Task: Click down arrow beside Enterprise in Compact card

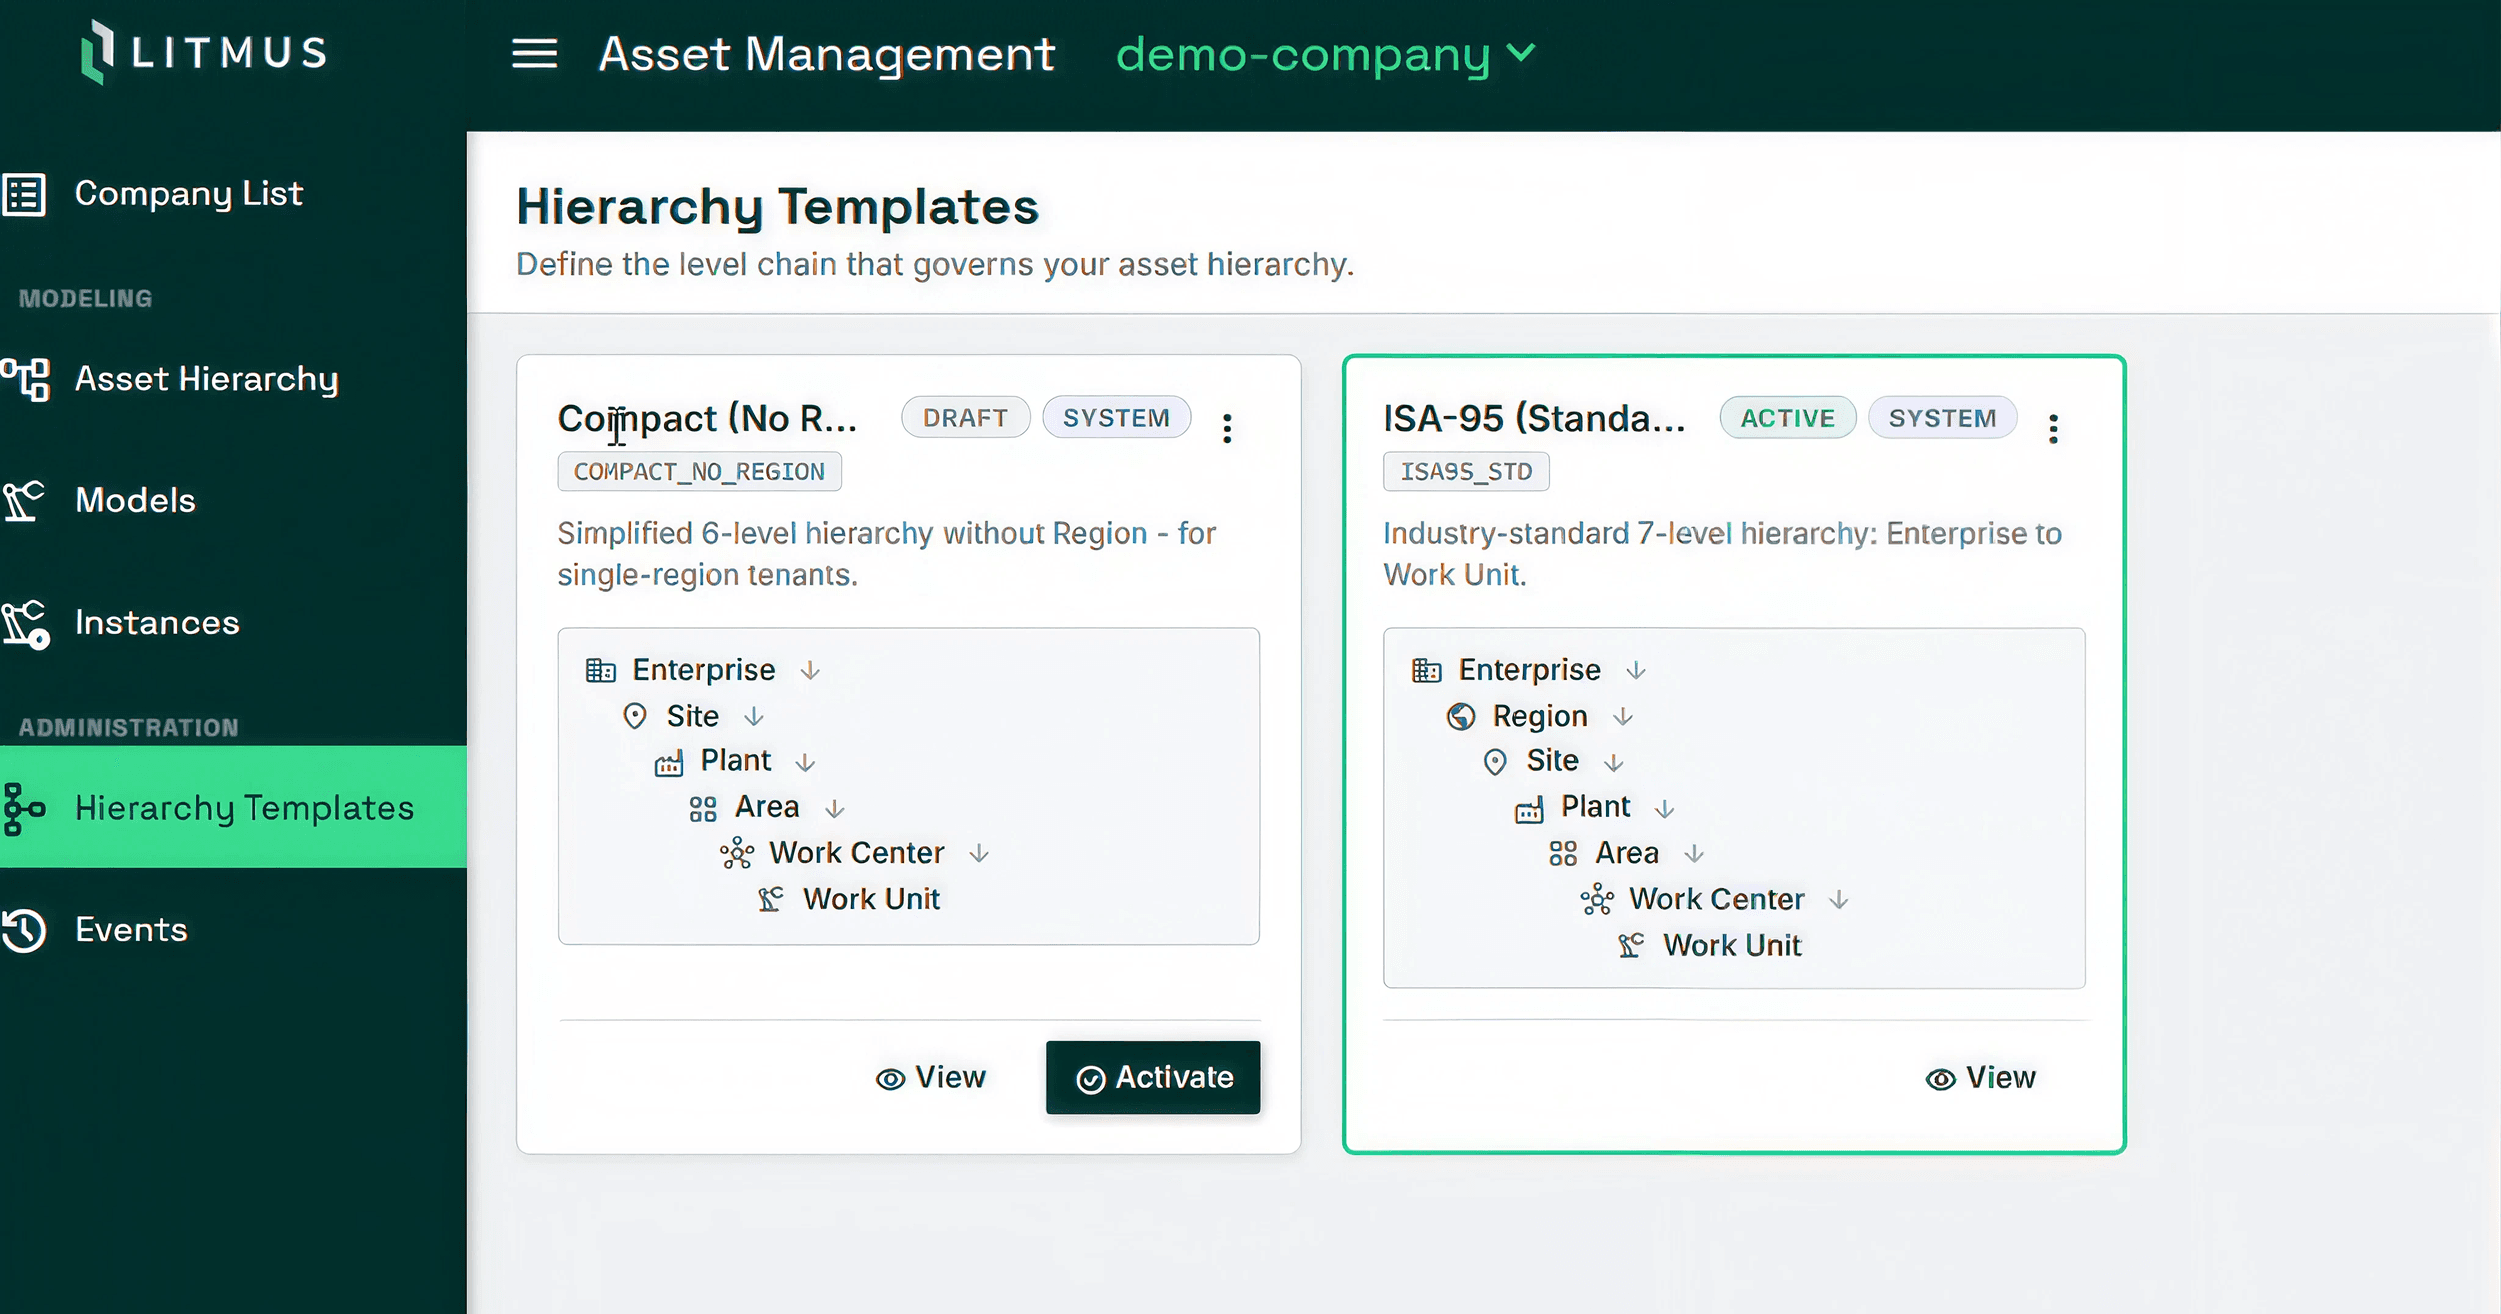Action: point(810,671)
